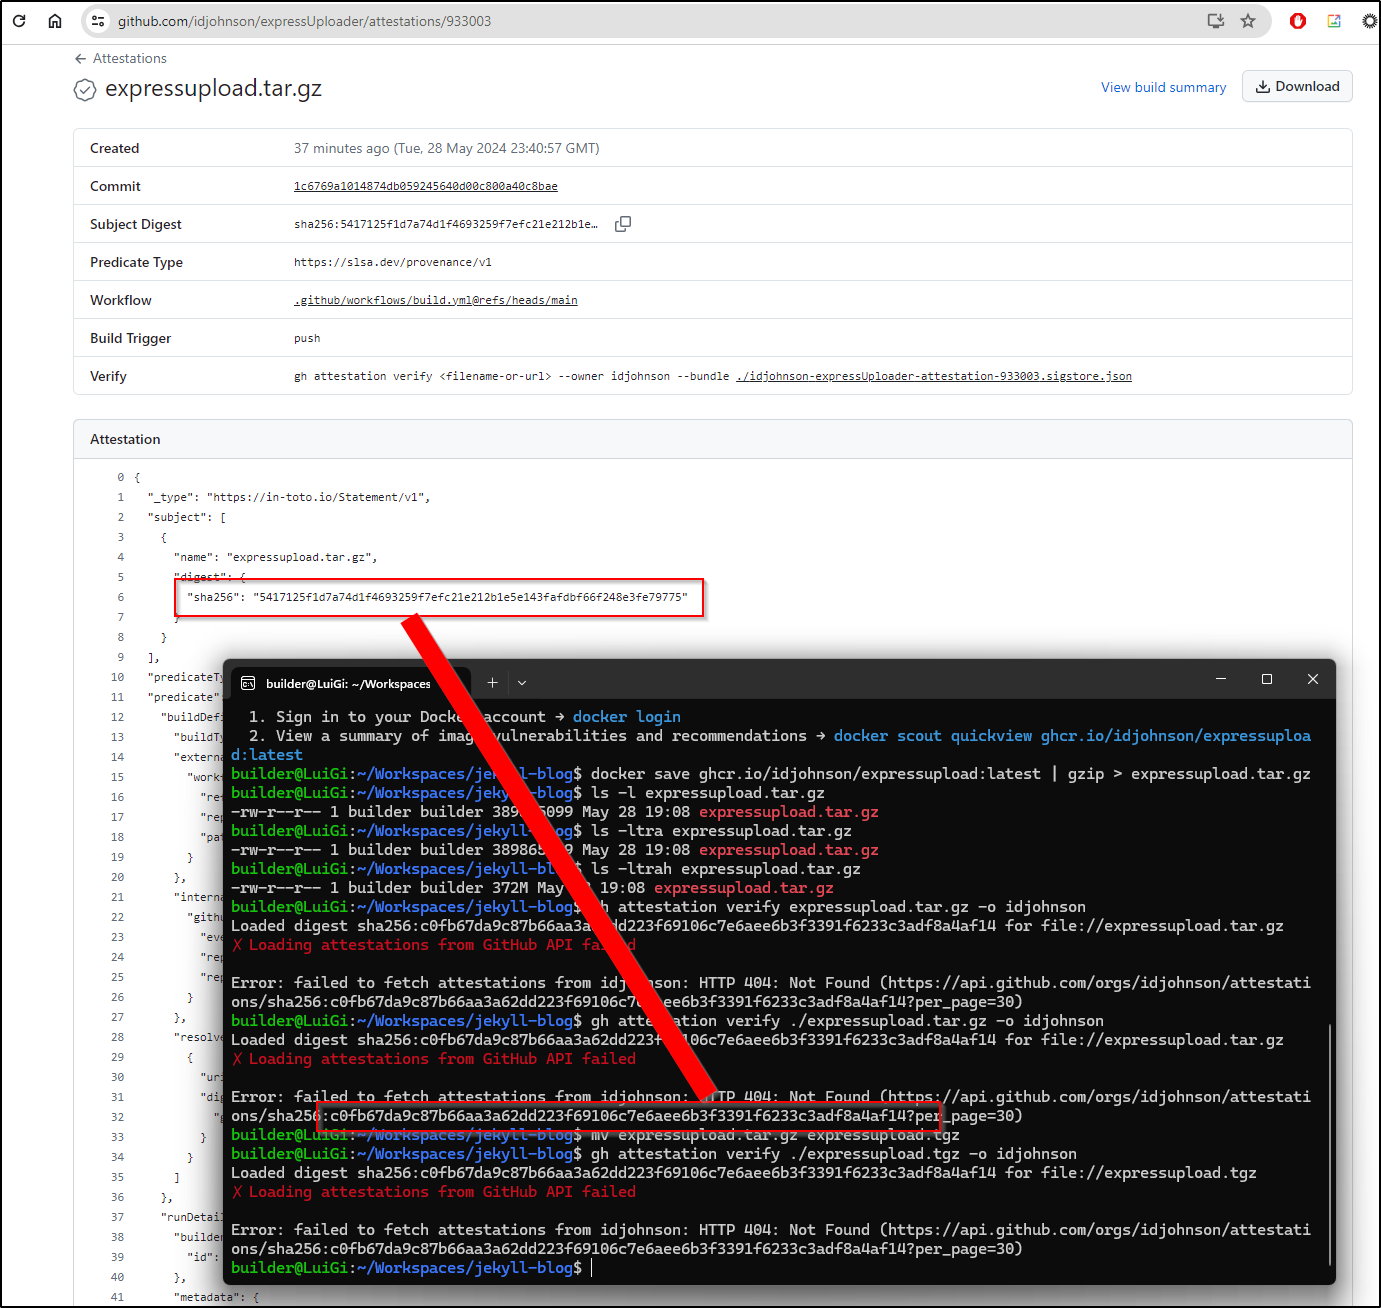This screenshot has width=1381, height=1308.
Task: Click the https://slsa.dev/provenance/v1 value
Action: [393, 262]
